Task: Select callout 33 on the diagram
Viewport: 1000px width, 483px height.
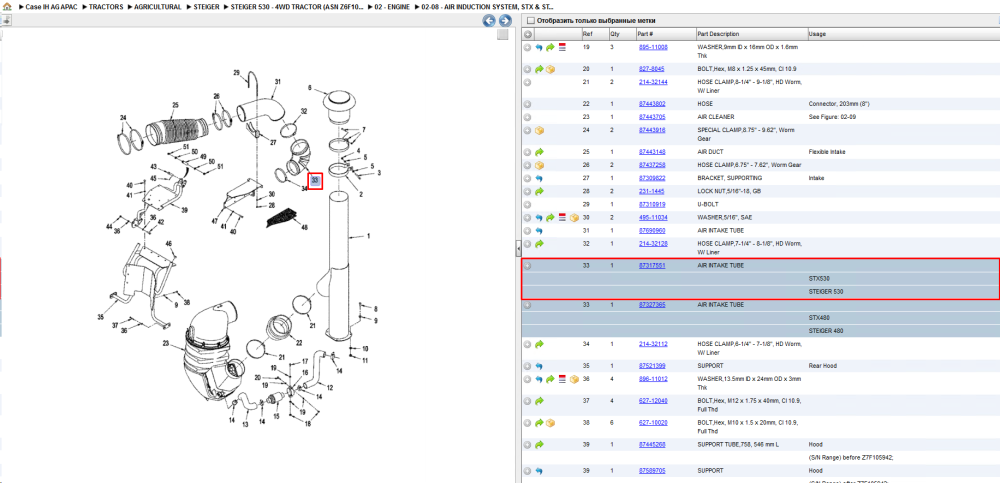Action: [x=315, y=181]
